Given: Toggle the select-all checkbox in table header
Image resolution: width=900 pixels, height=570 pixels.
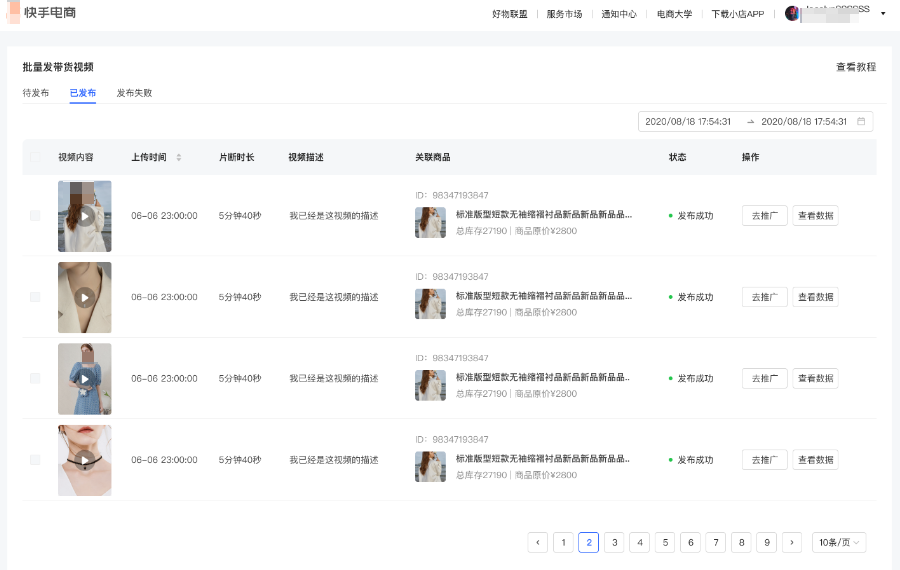Looking at the screenshot, I should (35, 157).
